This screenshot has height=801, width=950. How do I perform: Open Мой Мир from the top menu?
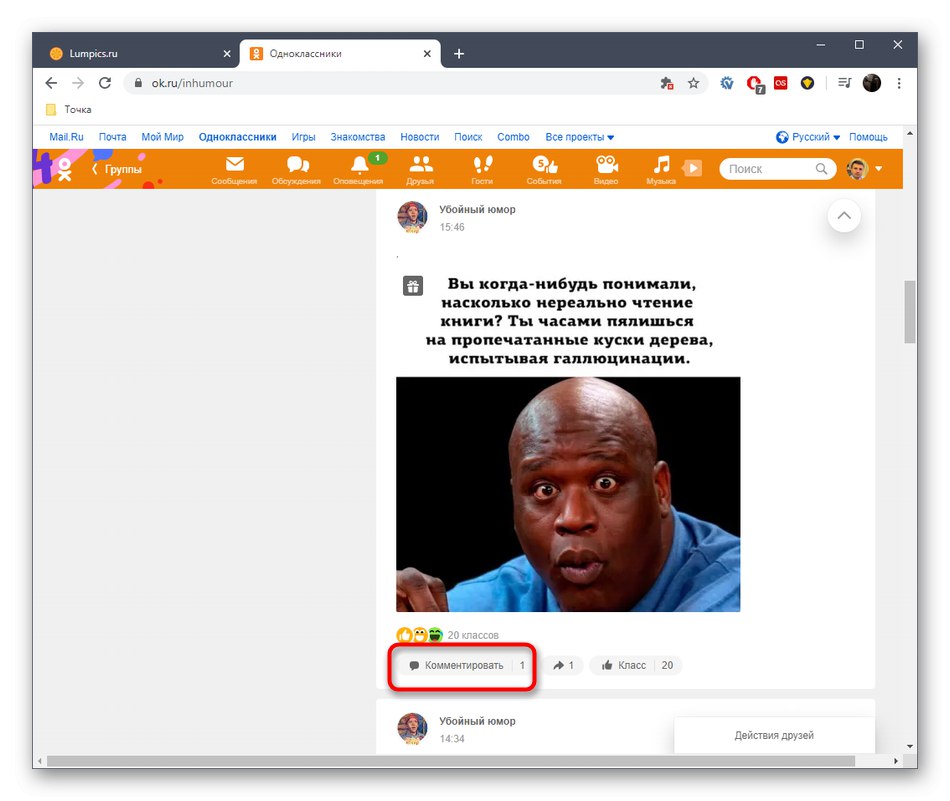(162, 136)
